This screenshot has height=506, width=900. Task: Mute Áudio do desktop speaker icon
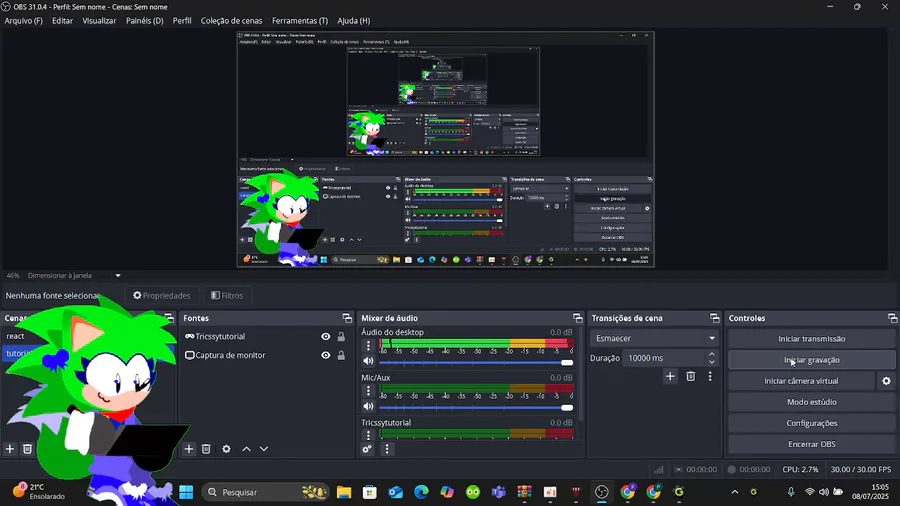(368, 361)
